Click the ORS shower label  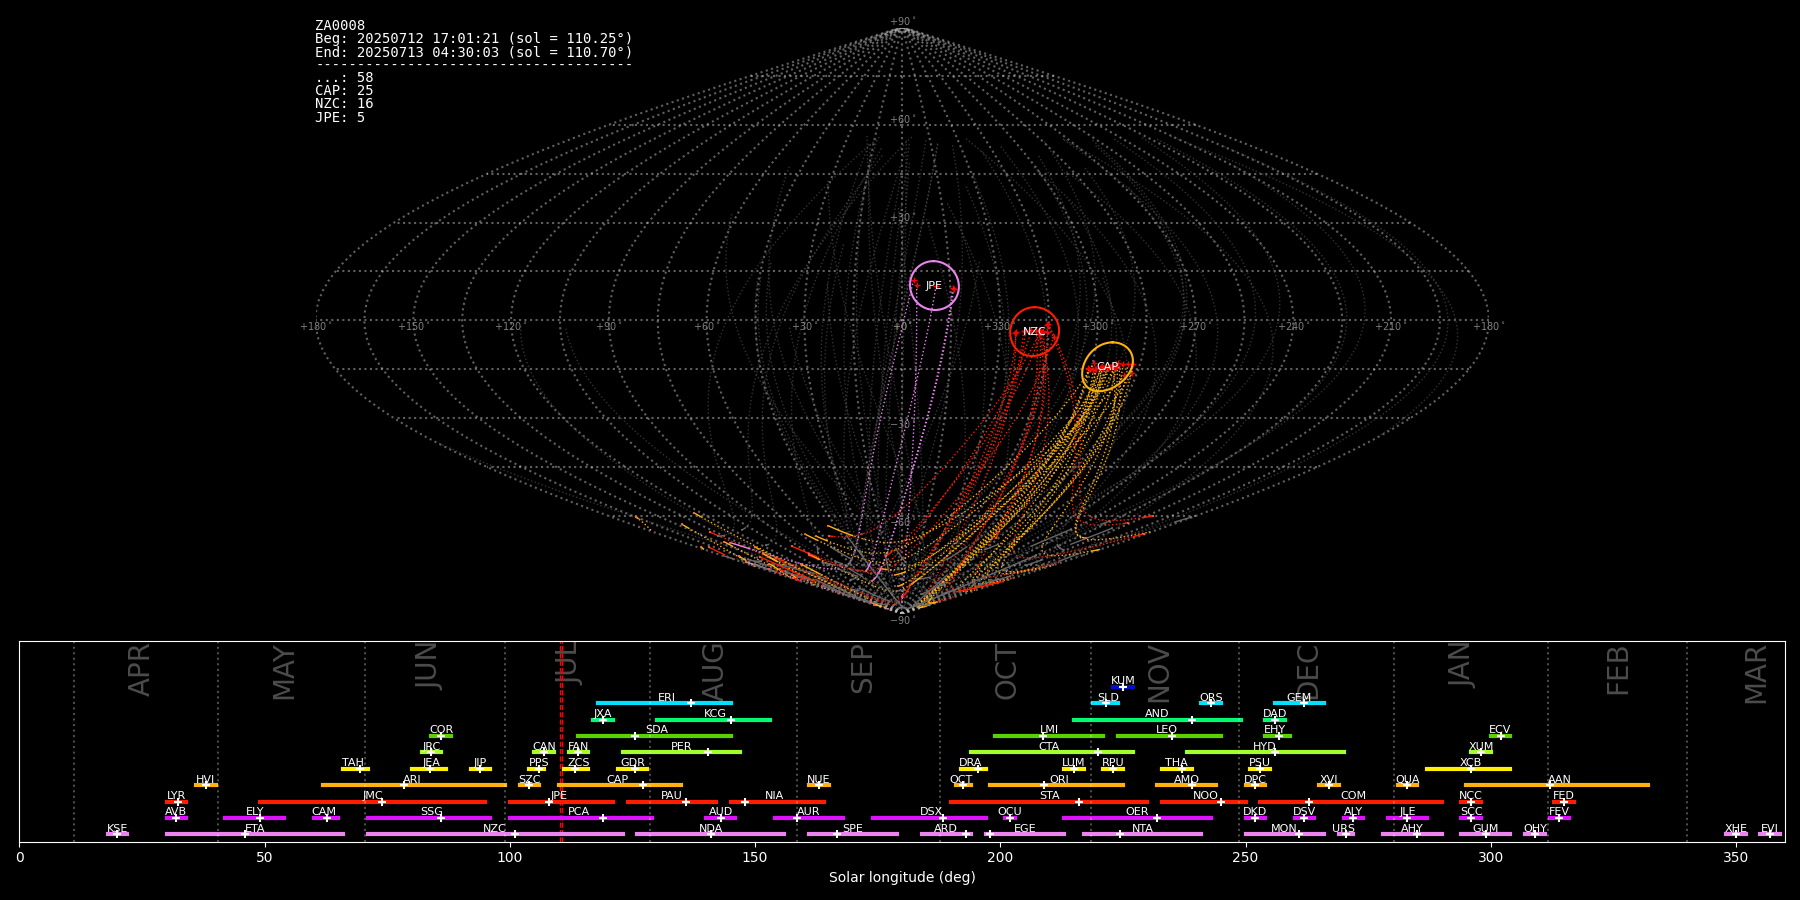pos(1211,698)
